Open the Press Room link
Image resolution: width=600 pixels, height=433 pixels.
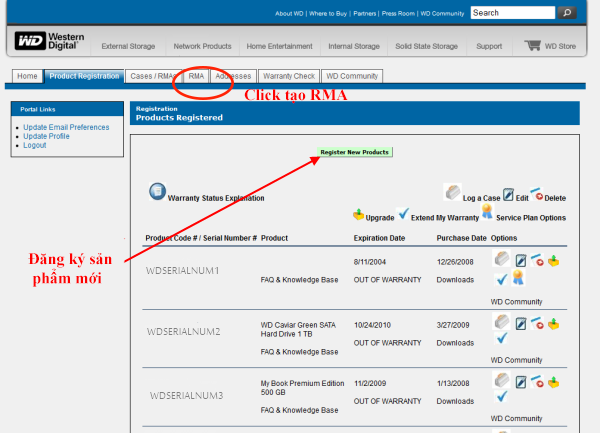pyautogui.click(x=398, y=13)
